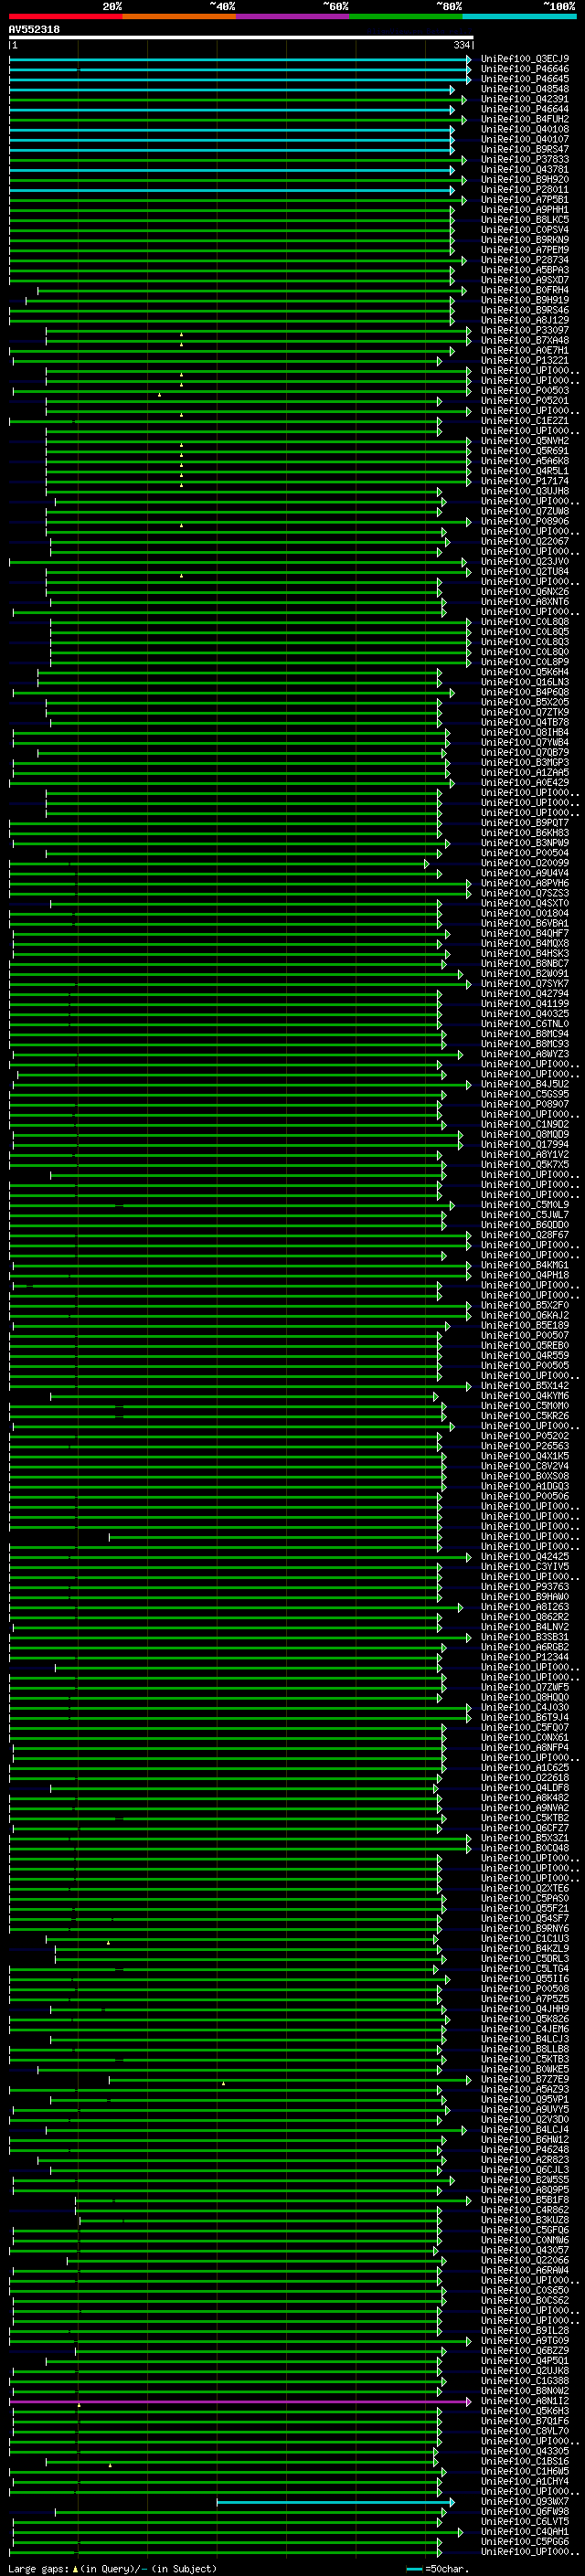This screenshot has height=2576, width=585.
Task: Select the UniRef100_B7Q1F6 label
Action: [525, 2420]
